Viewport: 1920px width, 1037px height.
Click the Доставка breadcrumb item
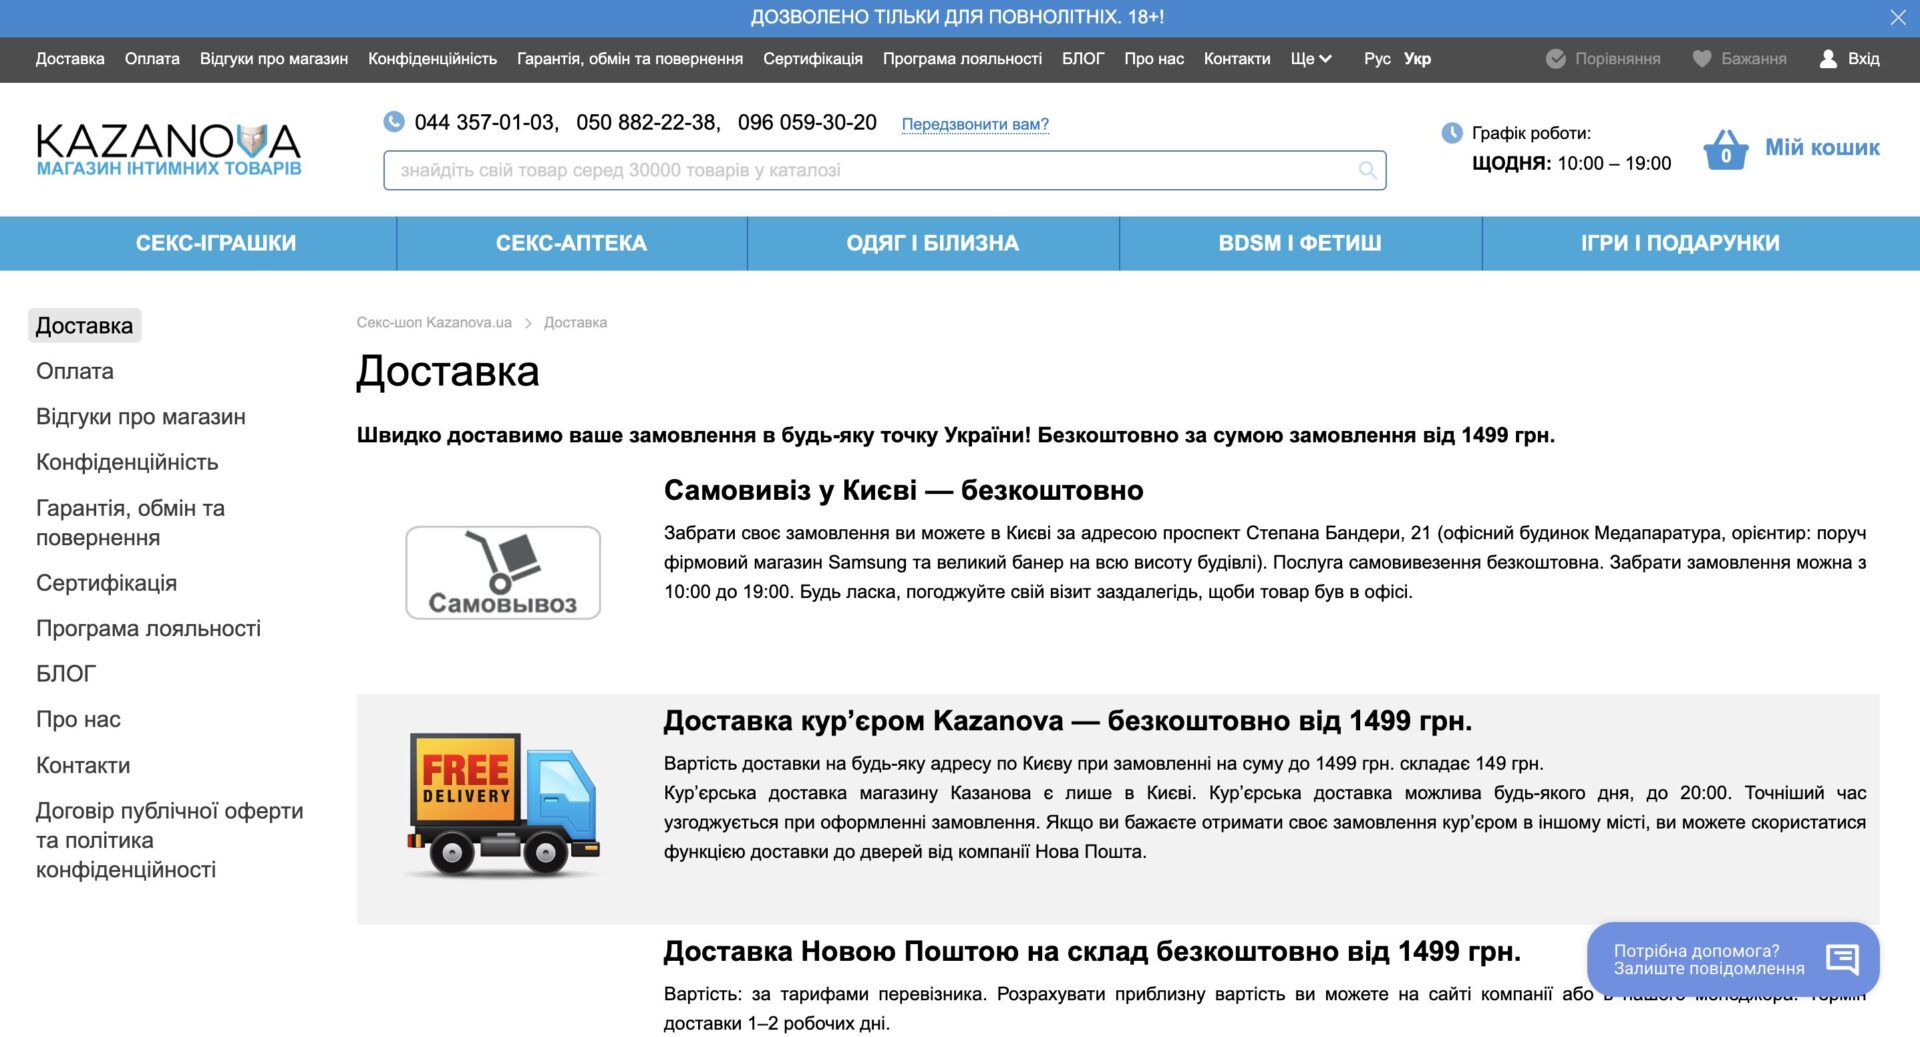click(x=575, y=322)
